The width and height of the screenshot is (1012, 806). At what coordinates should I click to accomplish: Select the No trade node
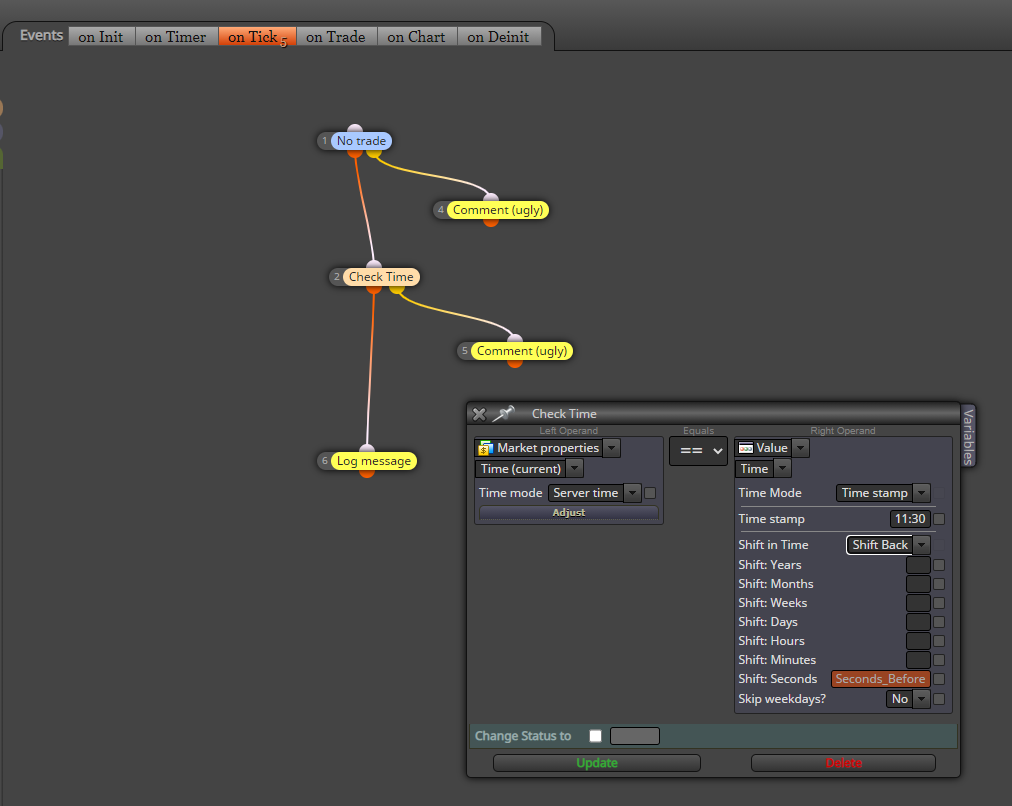tap(361, 141)
